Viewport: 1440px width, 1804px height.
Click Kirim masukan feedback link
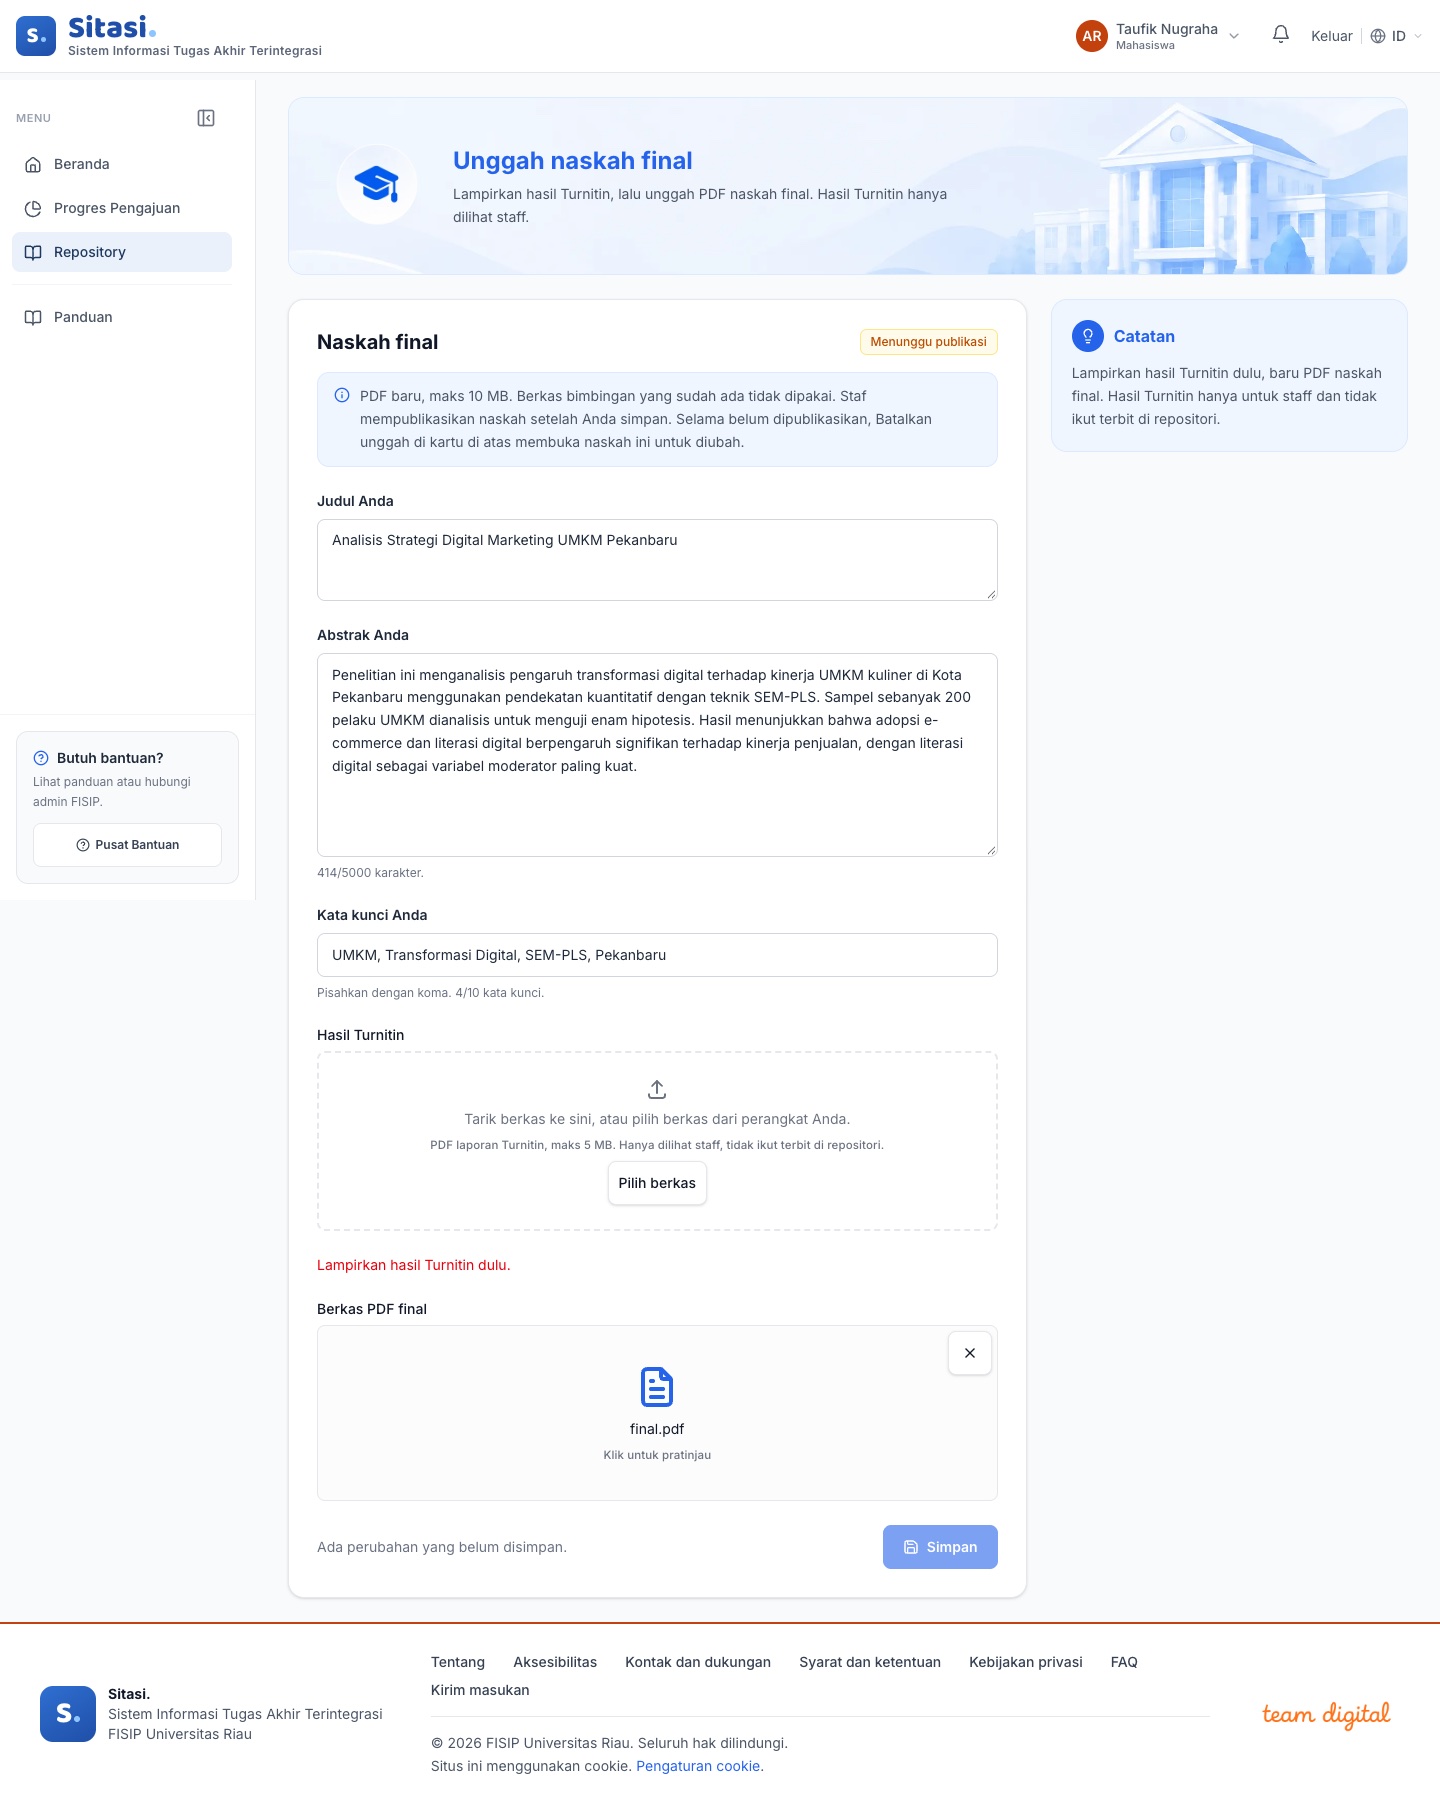pyautogui.click(x=480, y=1690)
